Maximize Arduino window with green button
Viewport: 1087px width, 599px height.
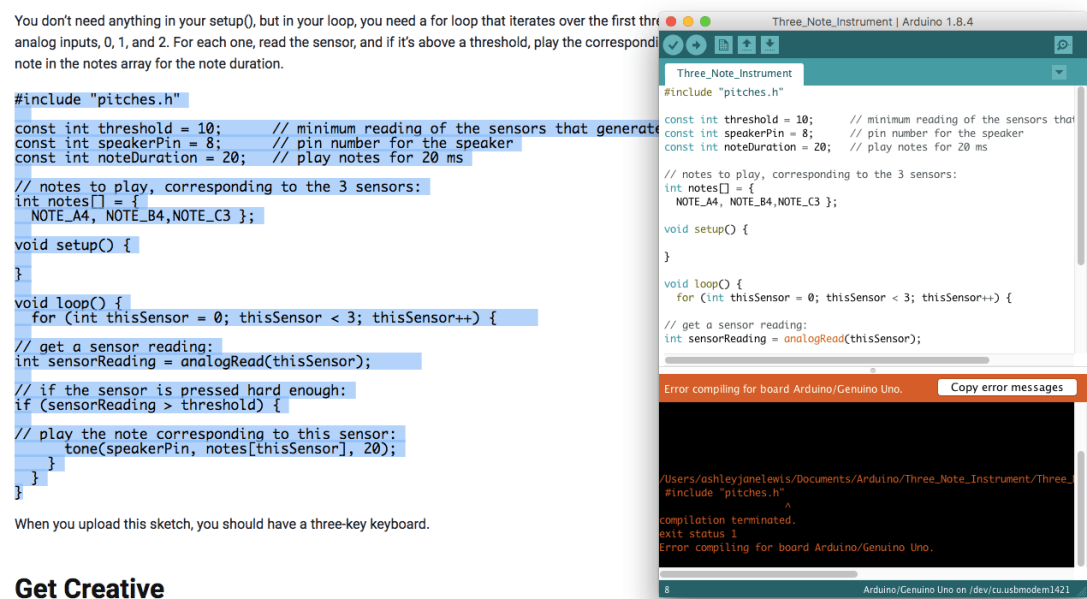pyautogui.click(x=705, y=21)
